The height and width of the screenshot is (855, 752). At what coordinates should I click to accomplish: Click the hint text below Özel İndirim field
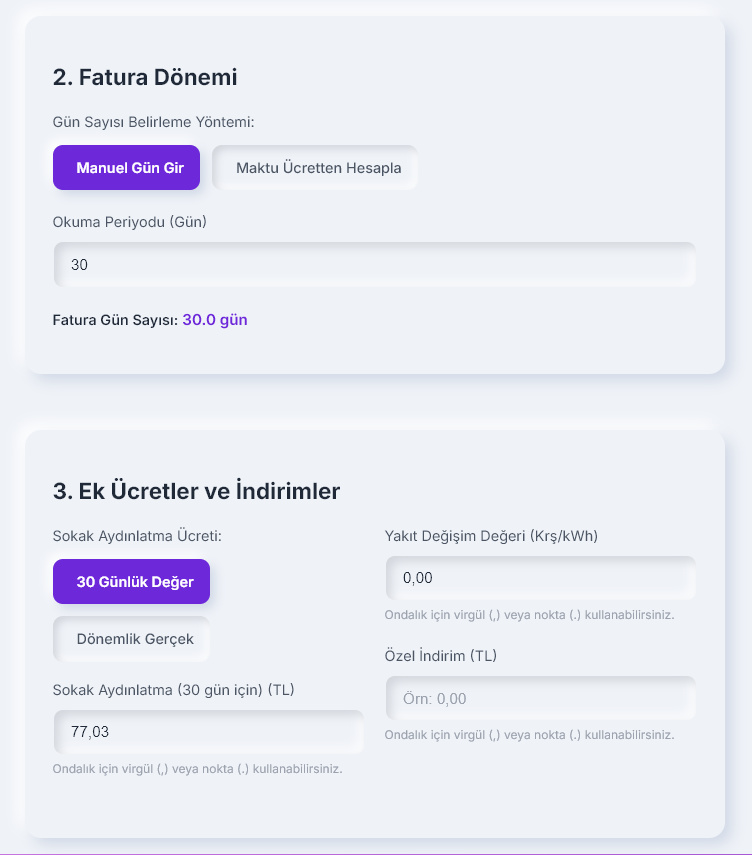(x=530, y=735)
